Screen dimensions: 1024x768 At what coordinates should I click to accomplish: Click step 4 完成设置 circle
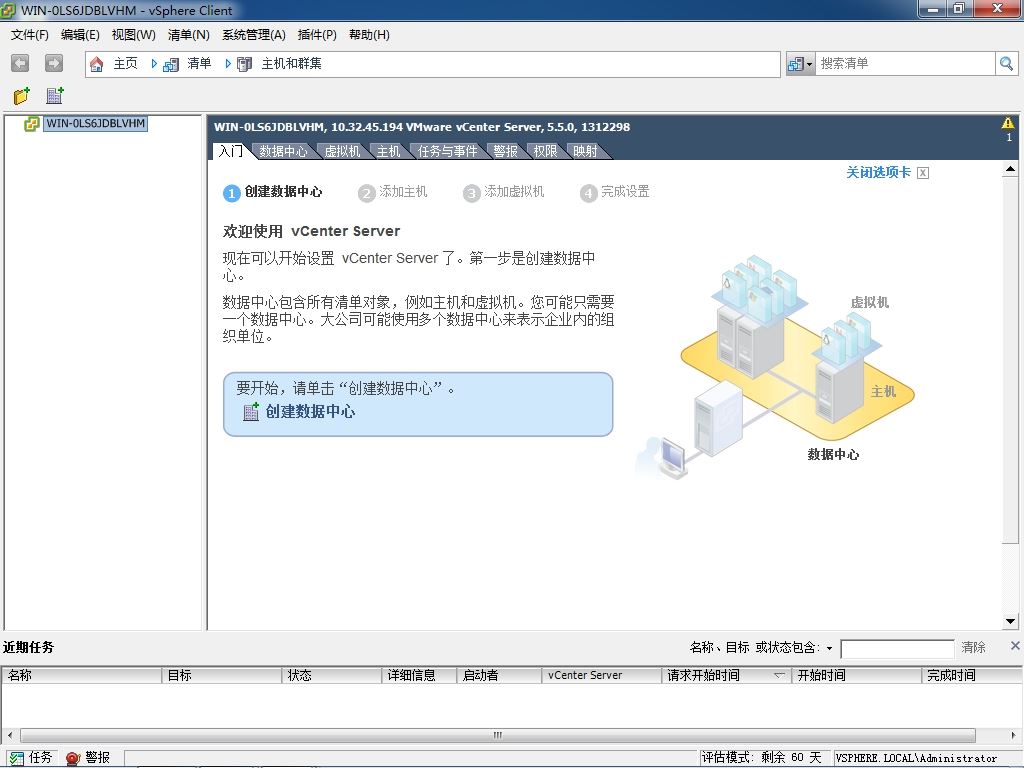[x=588, y=193]
